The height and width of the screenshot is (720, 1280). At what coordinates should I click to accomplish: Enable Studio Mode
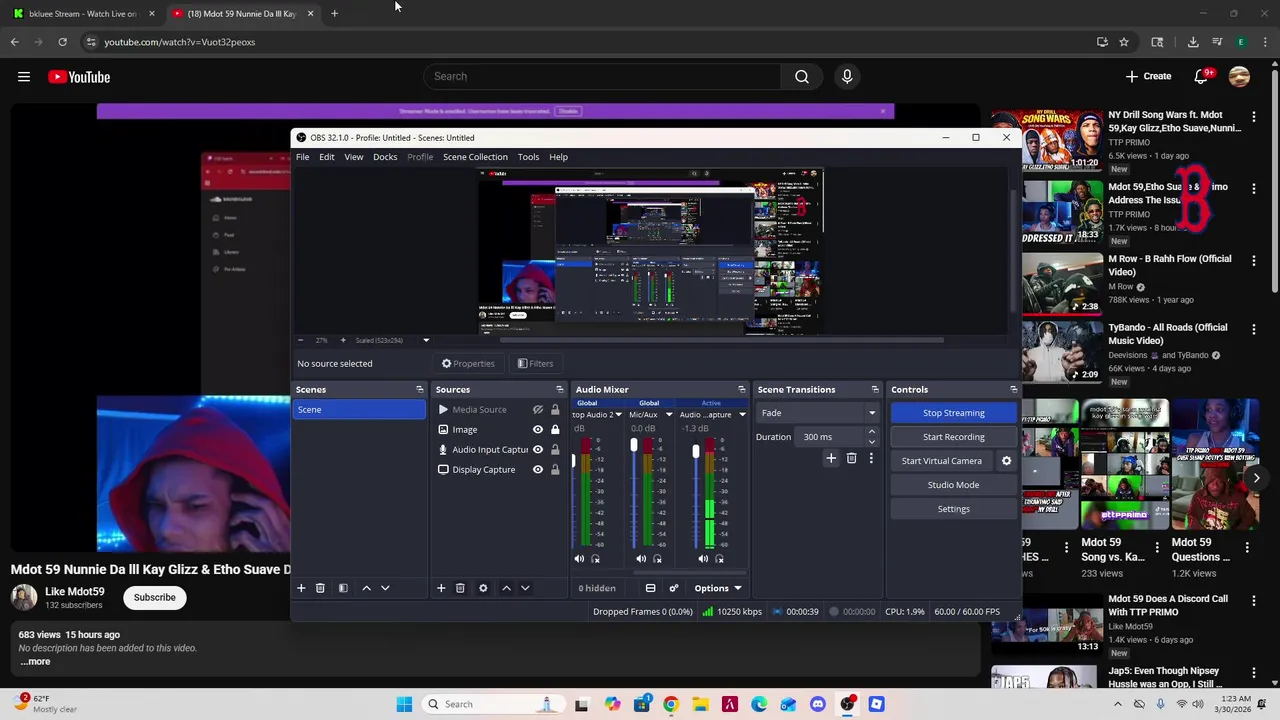click(x=954, y=485)
